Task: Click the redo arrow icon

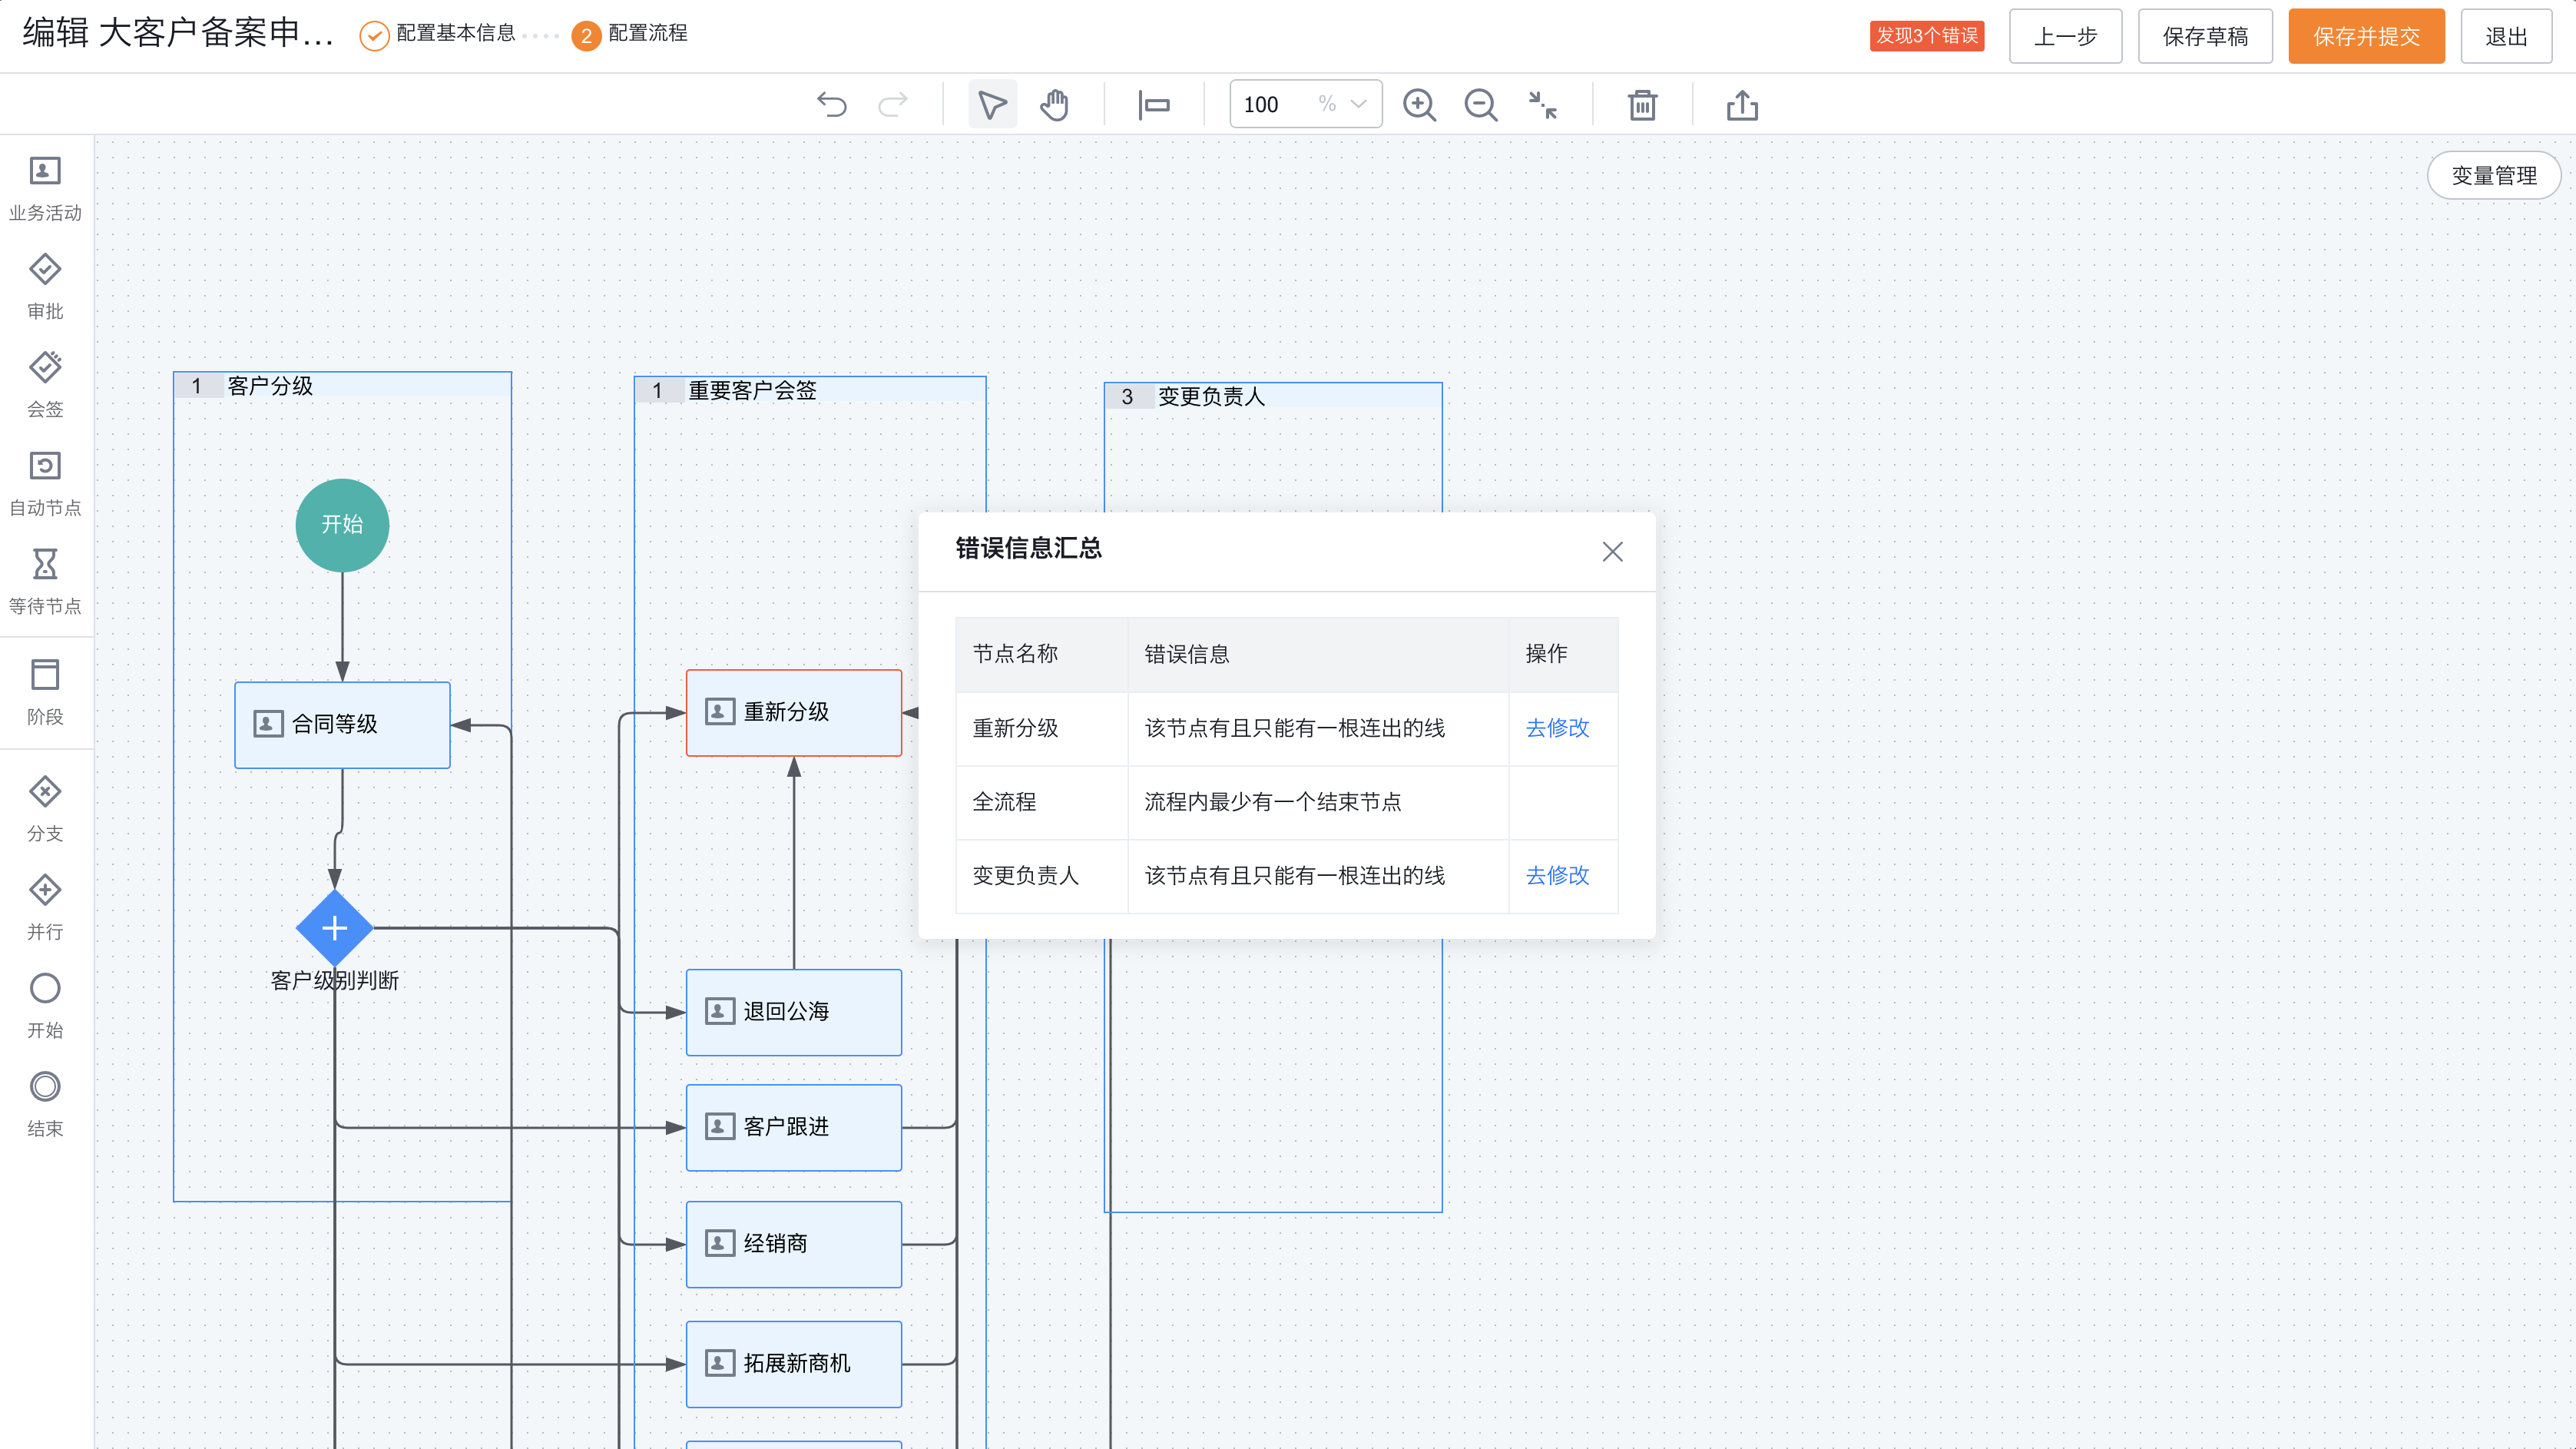Action: (892, 105)
